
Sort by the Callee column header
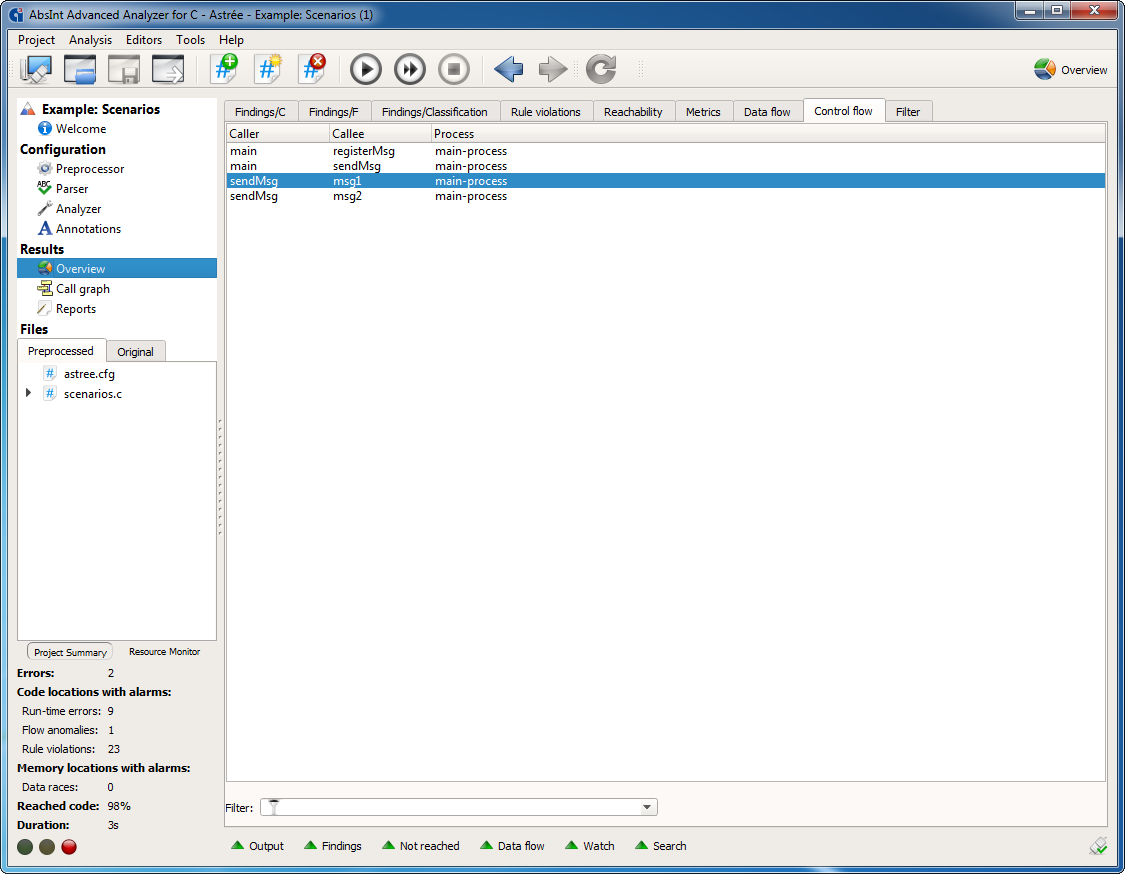tap(380, 133)
